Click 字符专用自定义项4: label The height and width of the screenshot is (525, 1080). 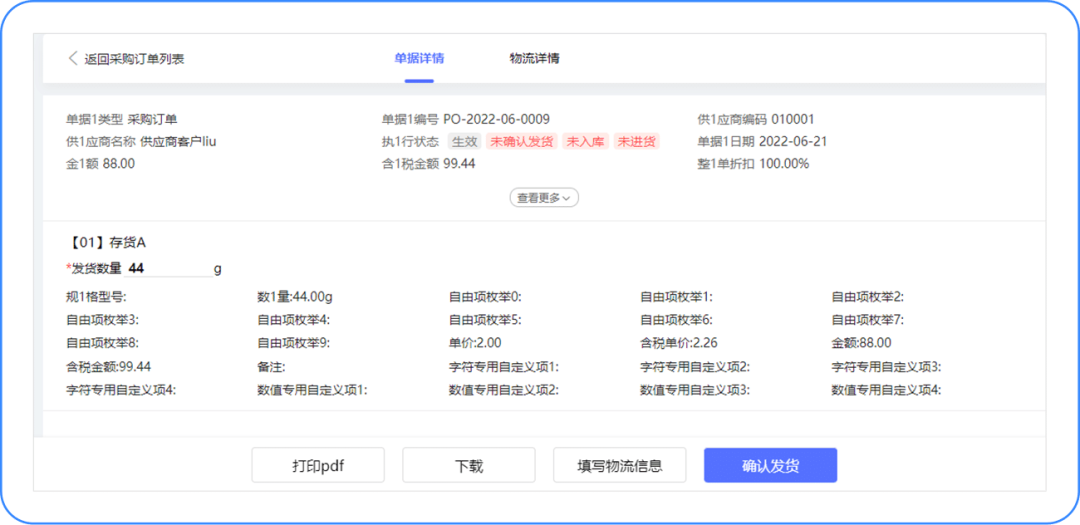(121, 389)
